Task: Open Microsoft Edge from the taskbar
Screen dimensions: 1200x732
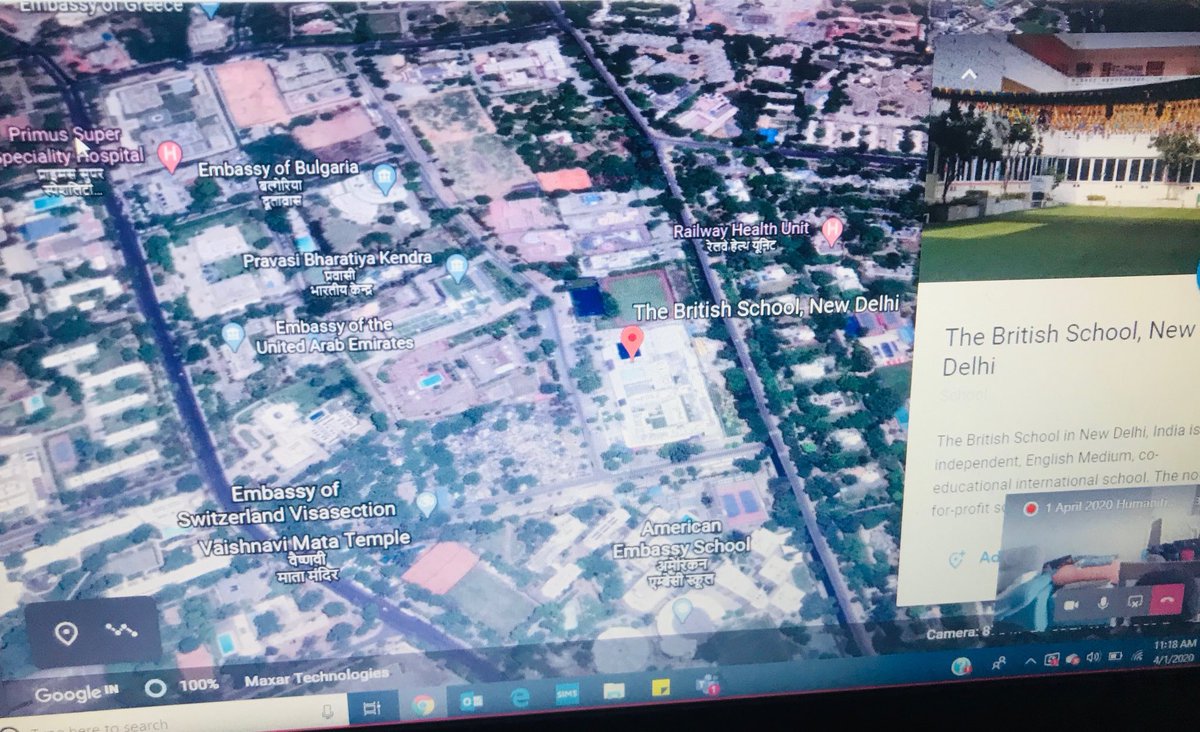Action: (519, 698)
